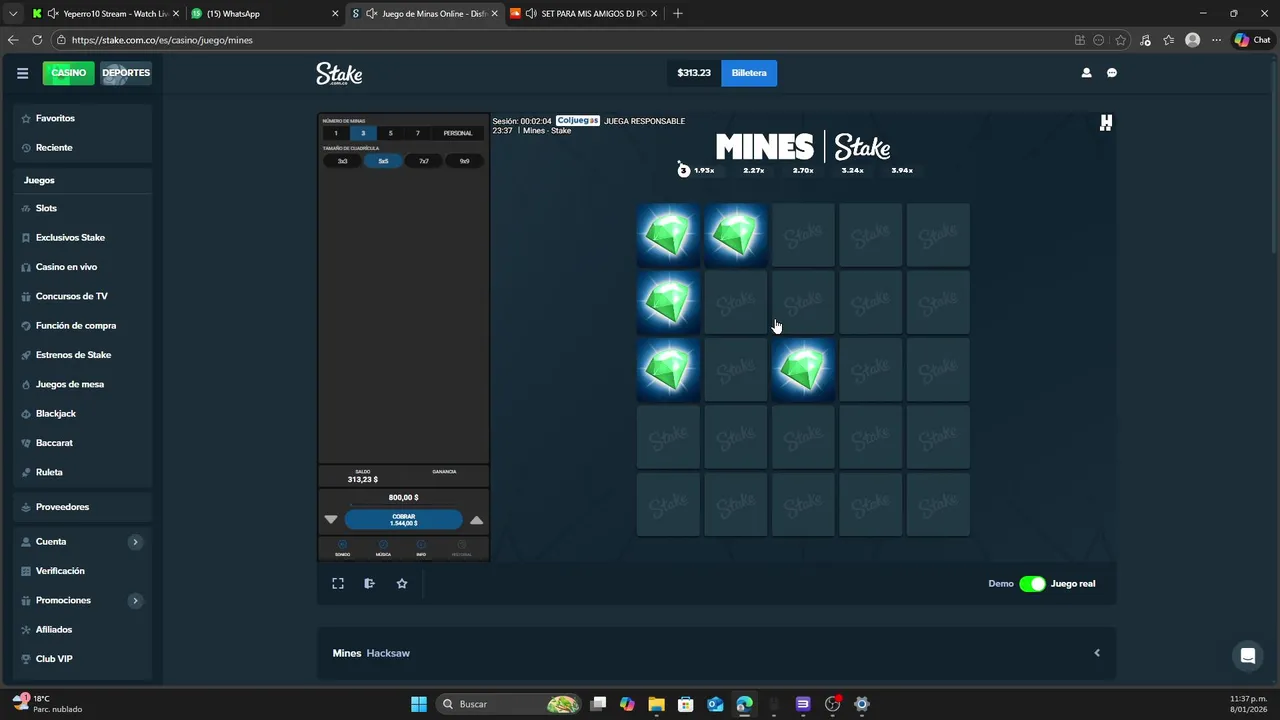Viewport: 1280px width, 720px height.
Task: Open the live support chat bubble
Action: 1247,656
